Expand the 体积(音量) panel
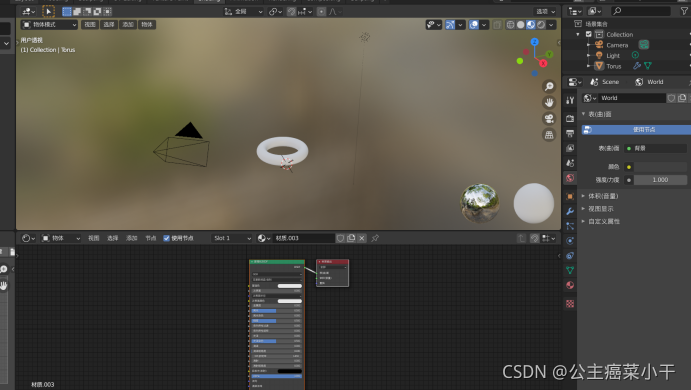This screenshot has width=691, height=390. (x=603, y=196)
